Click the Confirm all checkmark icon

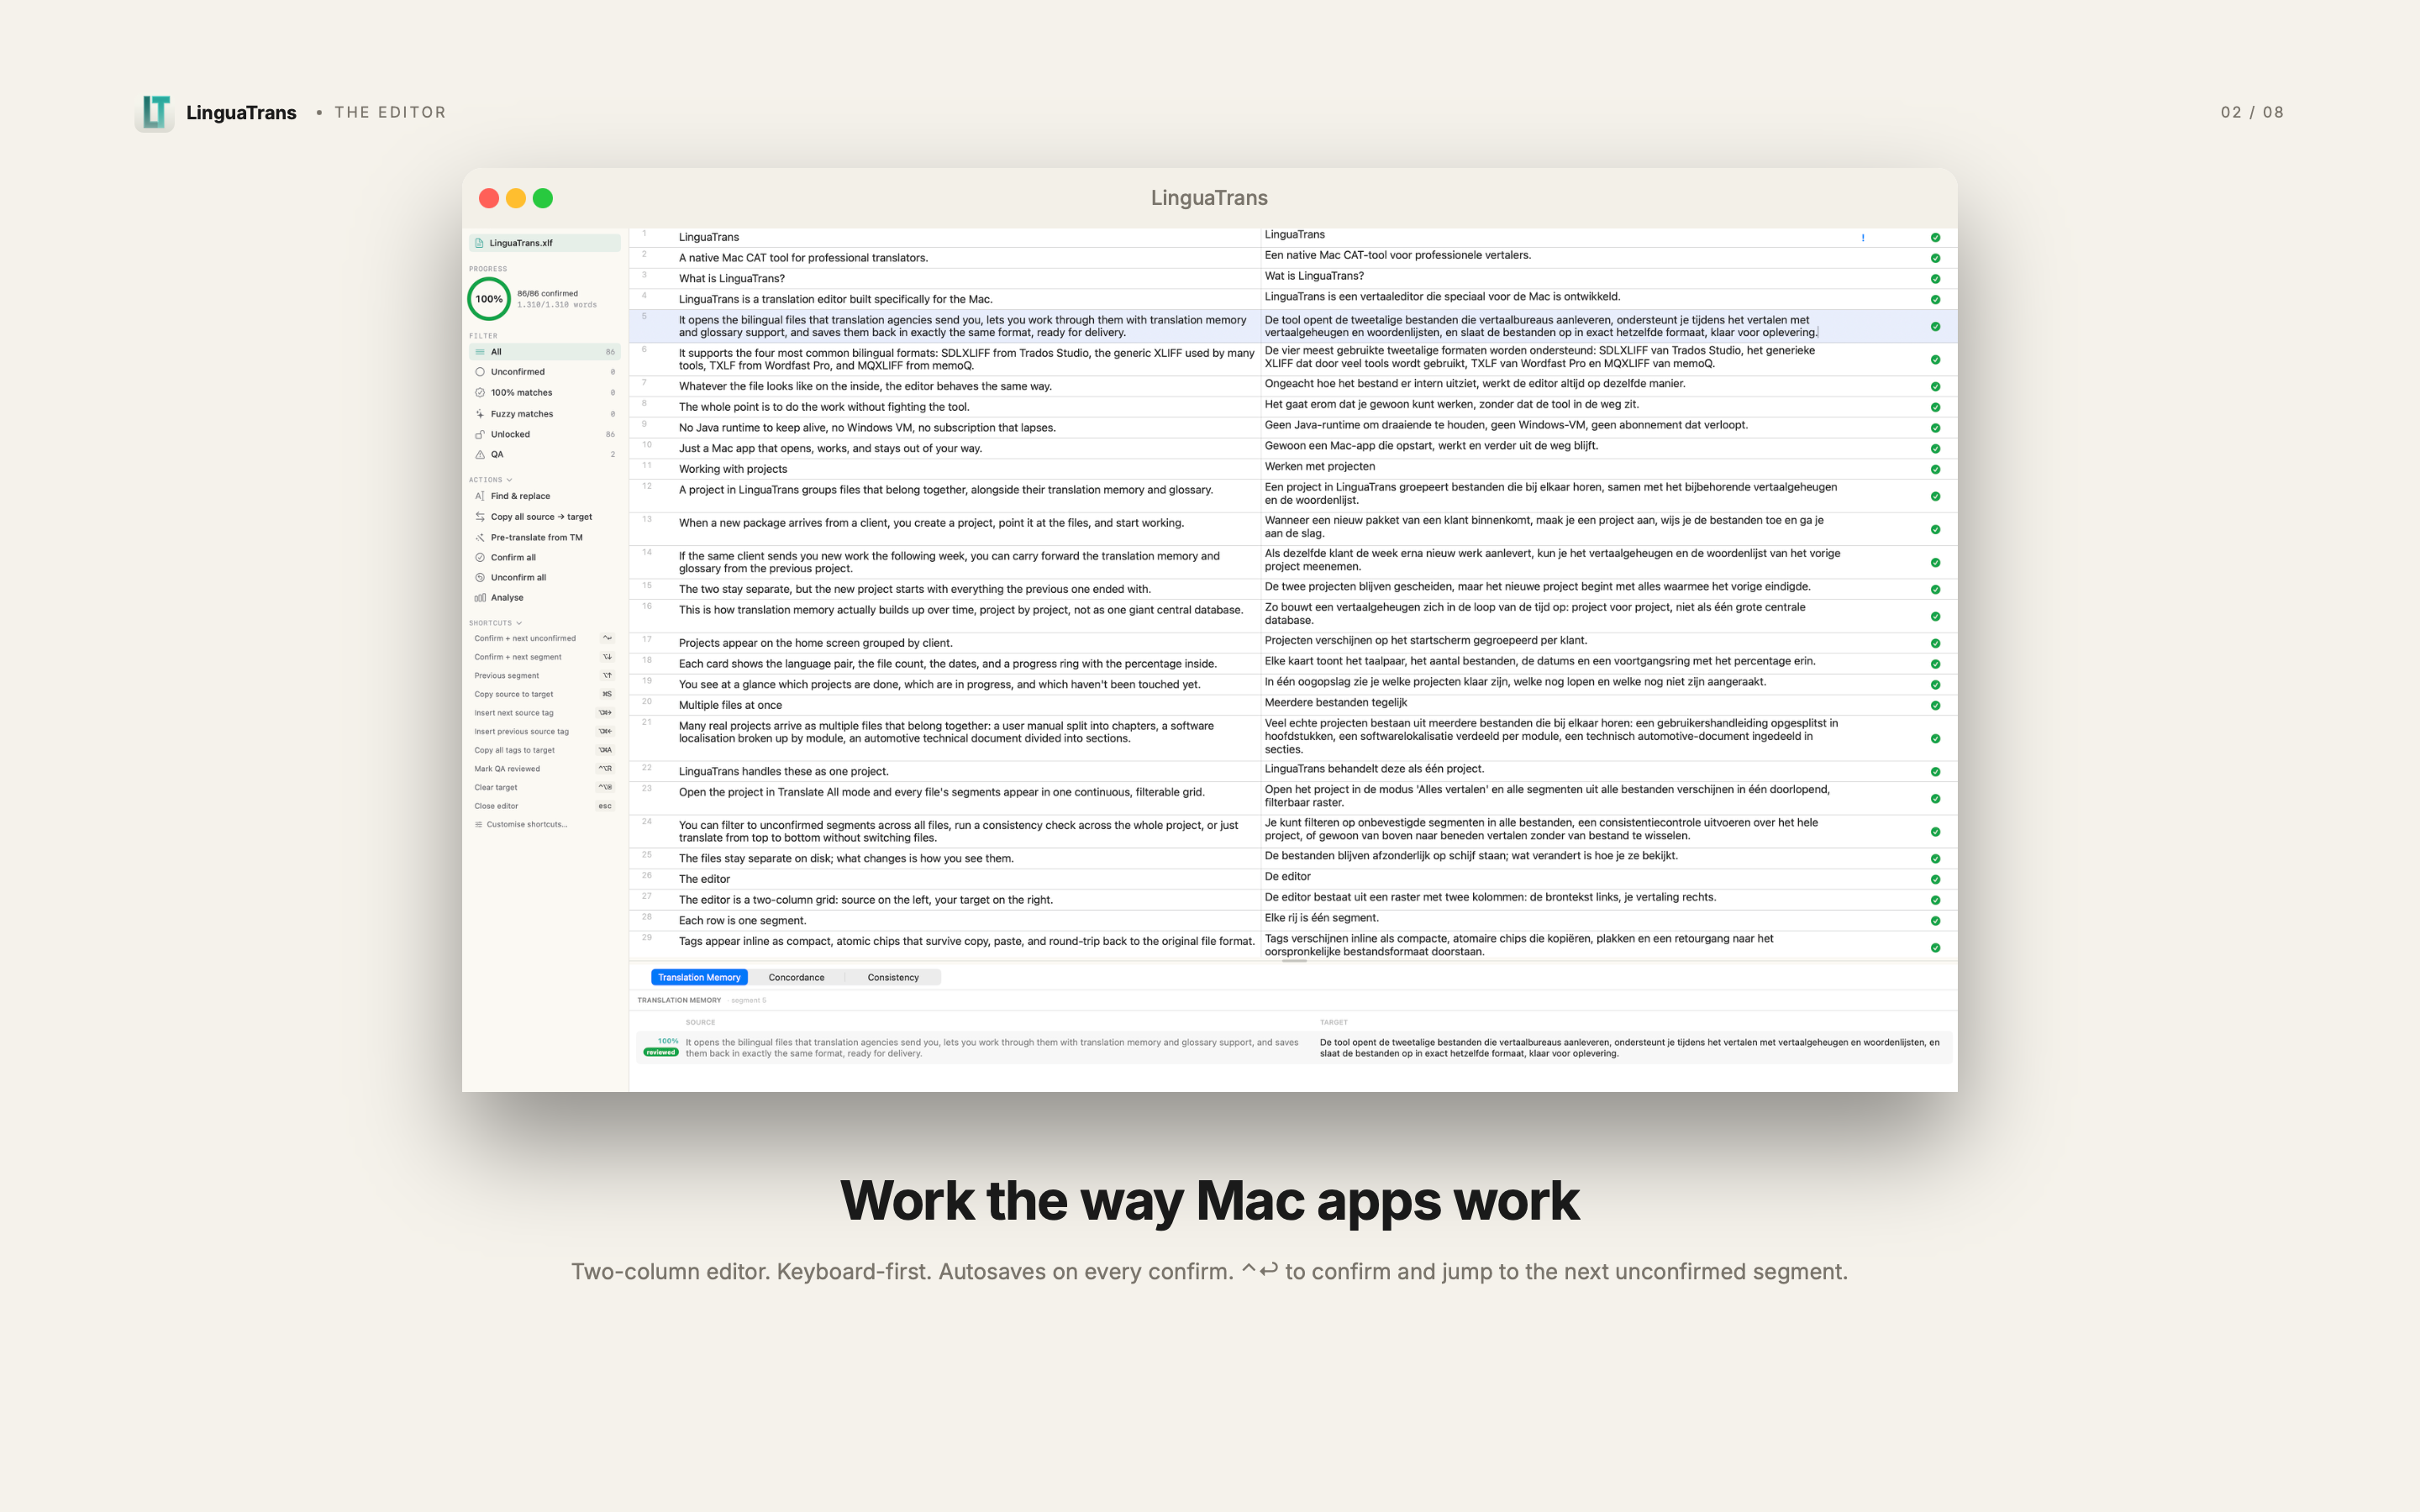pyautogui.click(x=480, y=558)
